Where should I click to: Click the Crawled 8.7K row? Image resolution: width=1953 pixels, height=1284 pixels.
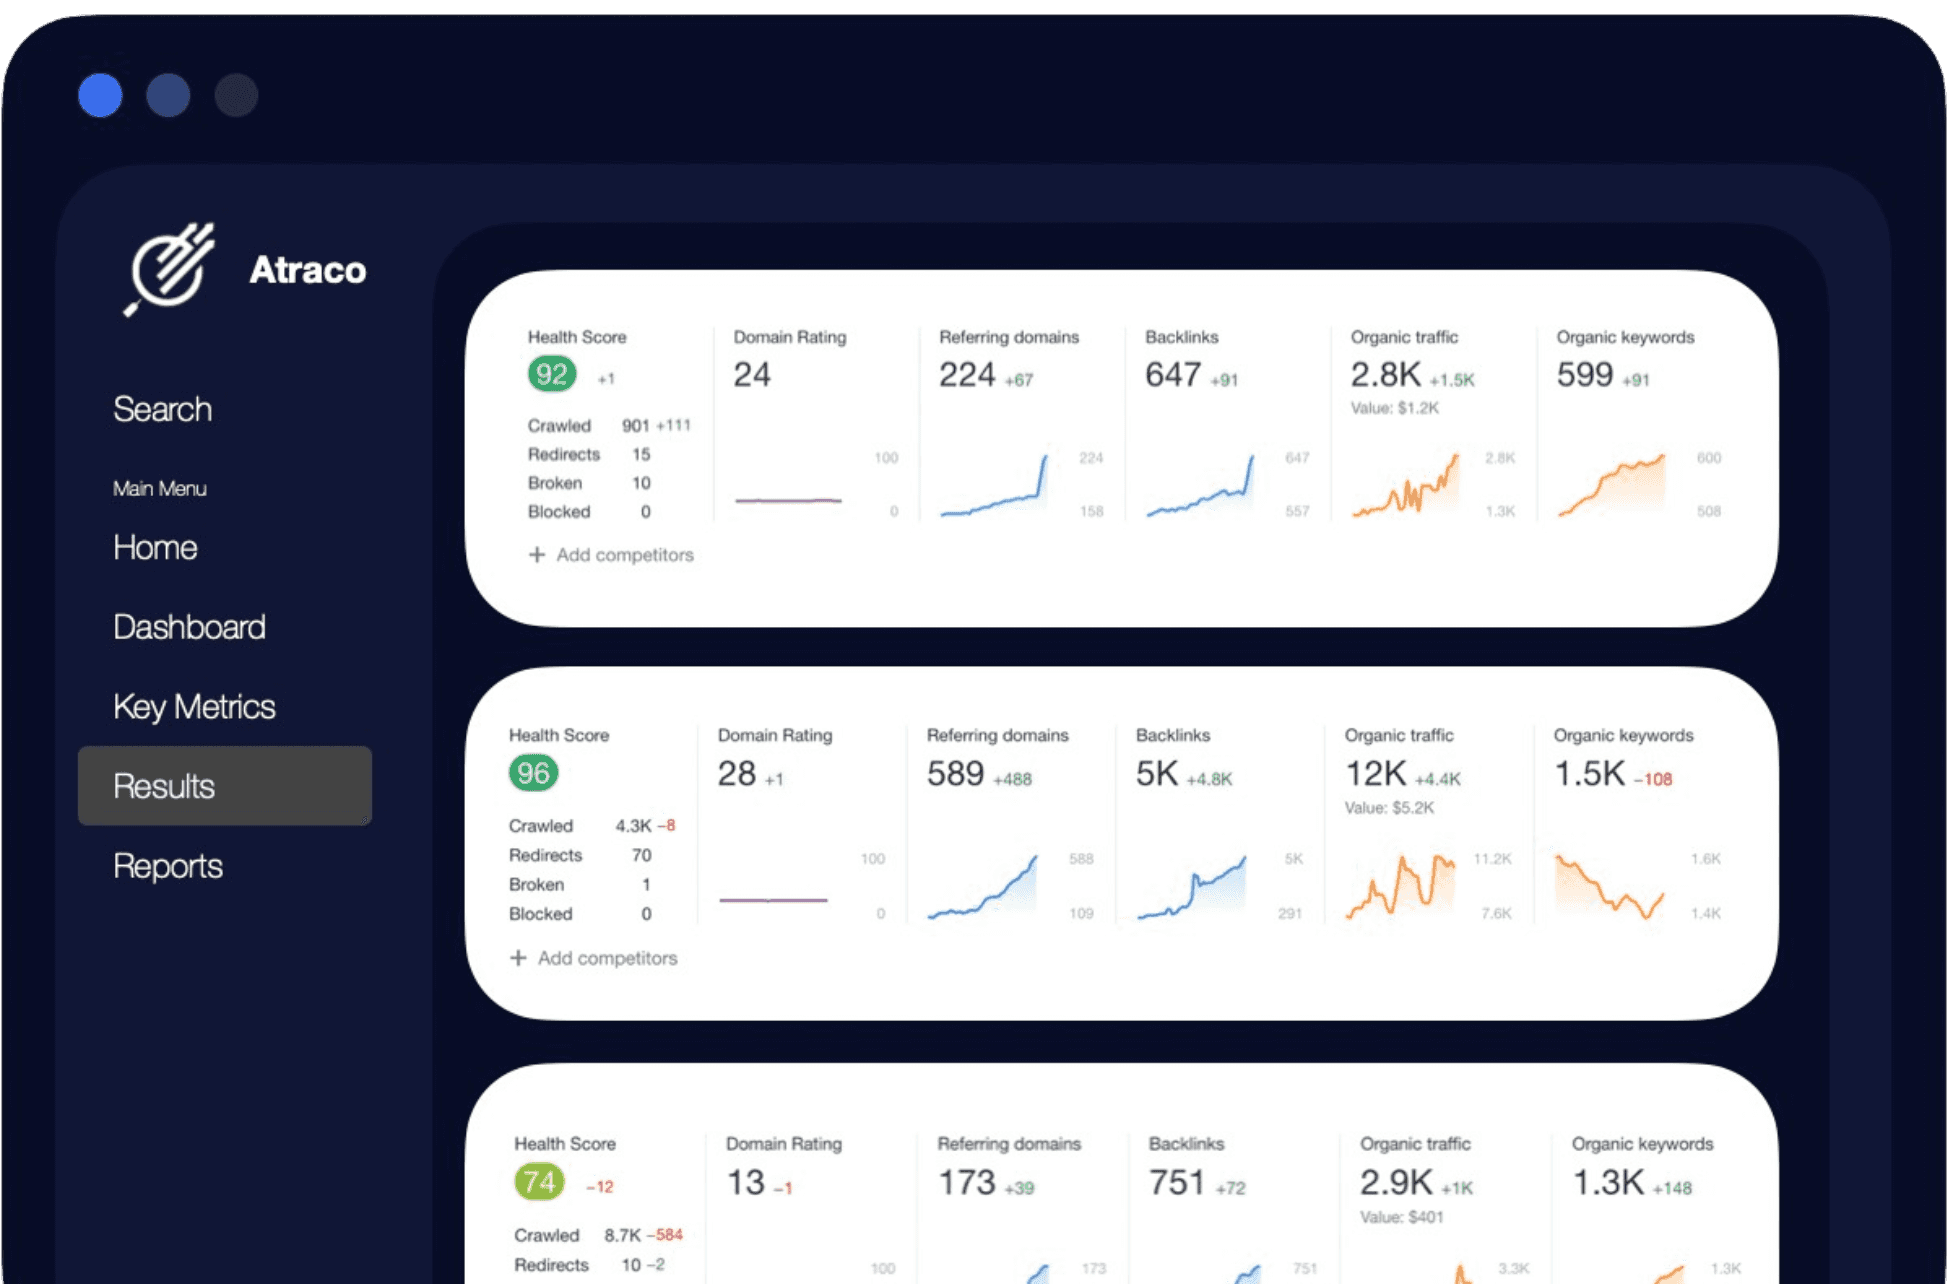(598, 1236)
